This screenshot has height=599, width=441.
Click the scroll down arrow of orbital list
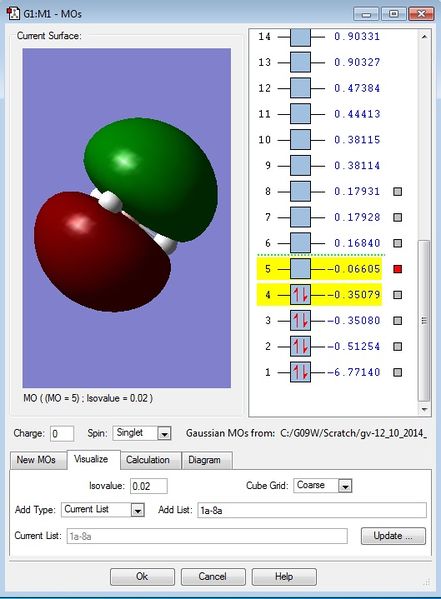point(424,409)
